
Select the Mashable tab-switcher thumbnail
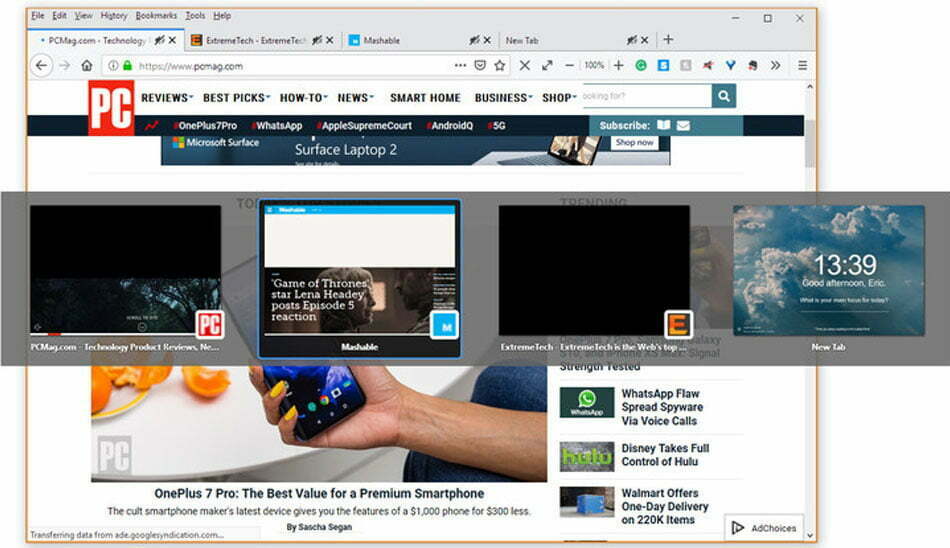point(360,278)
